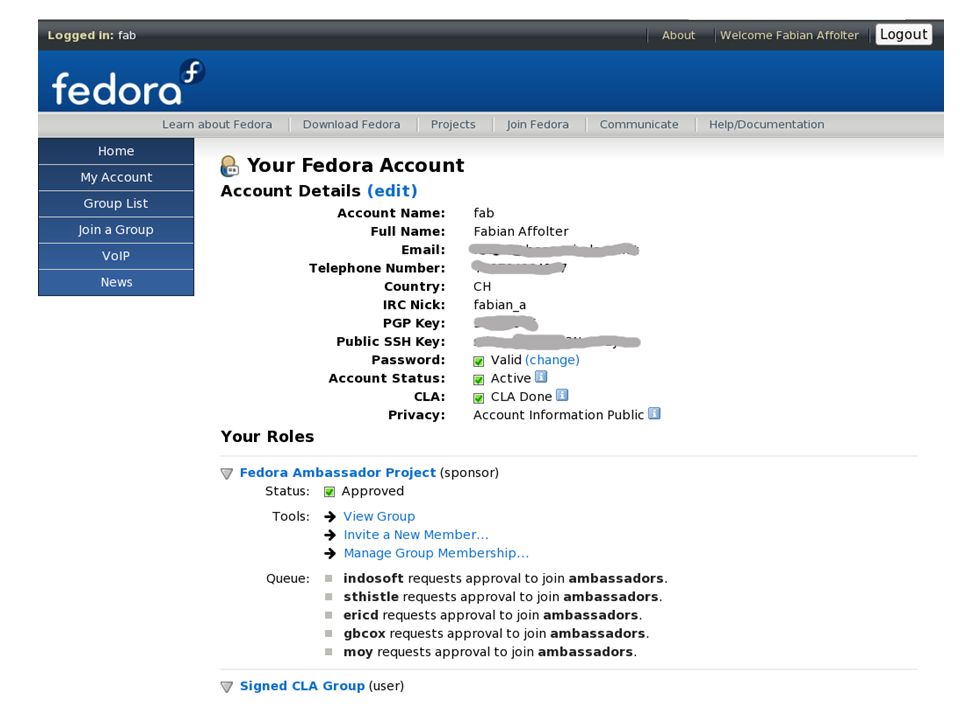Click the edit link for Account Details

tap(392, 191)
